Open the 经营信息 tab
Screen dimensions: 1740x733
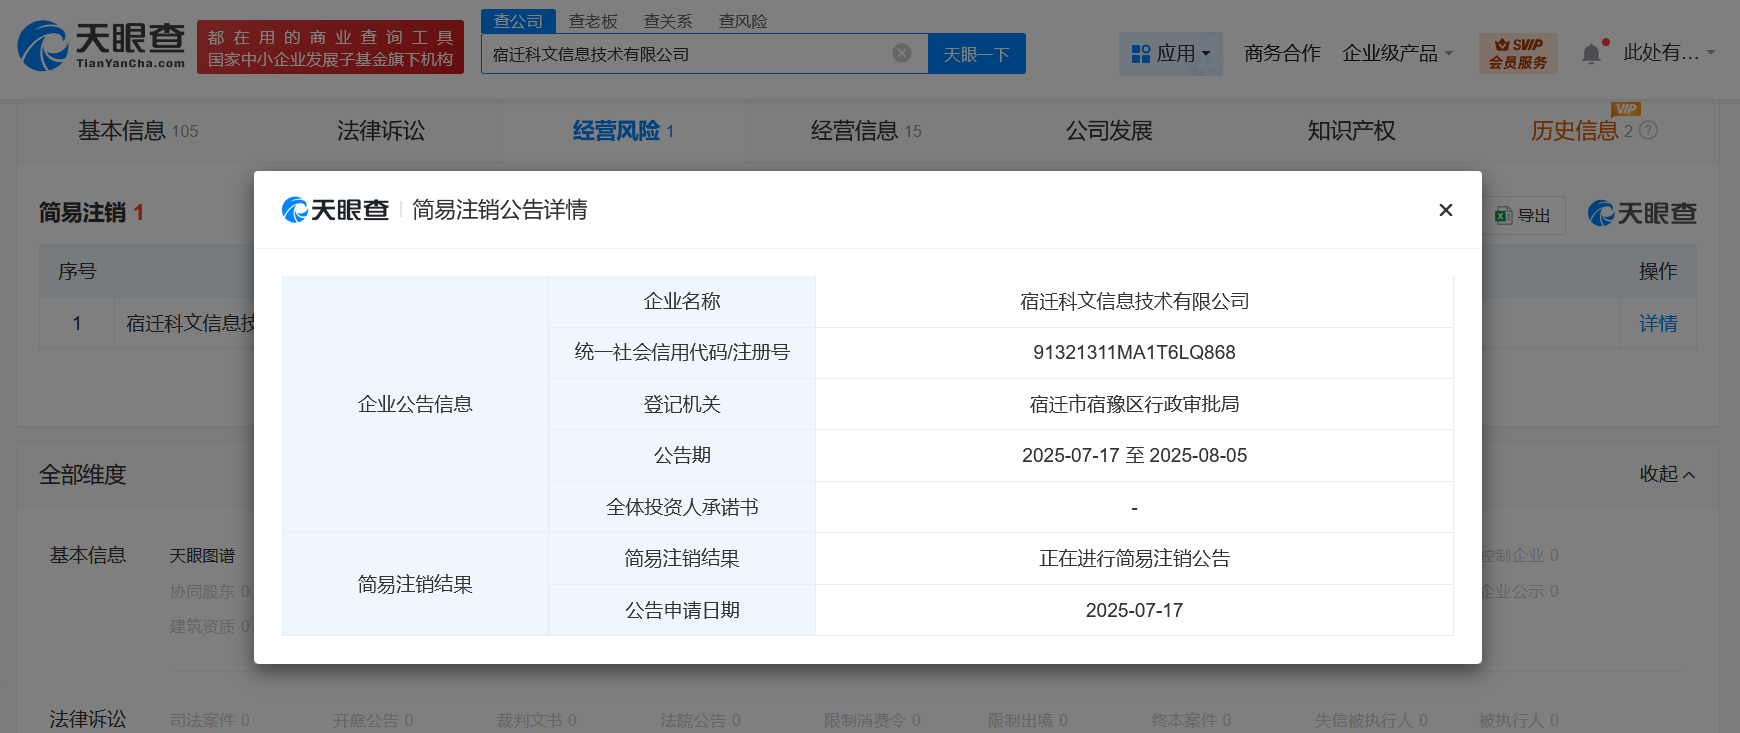click(x=866, y=131)
